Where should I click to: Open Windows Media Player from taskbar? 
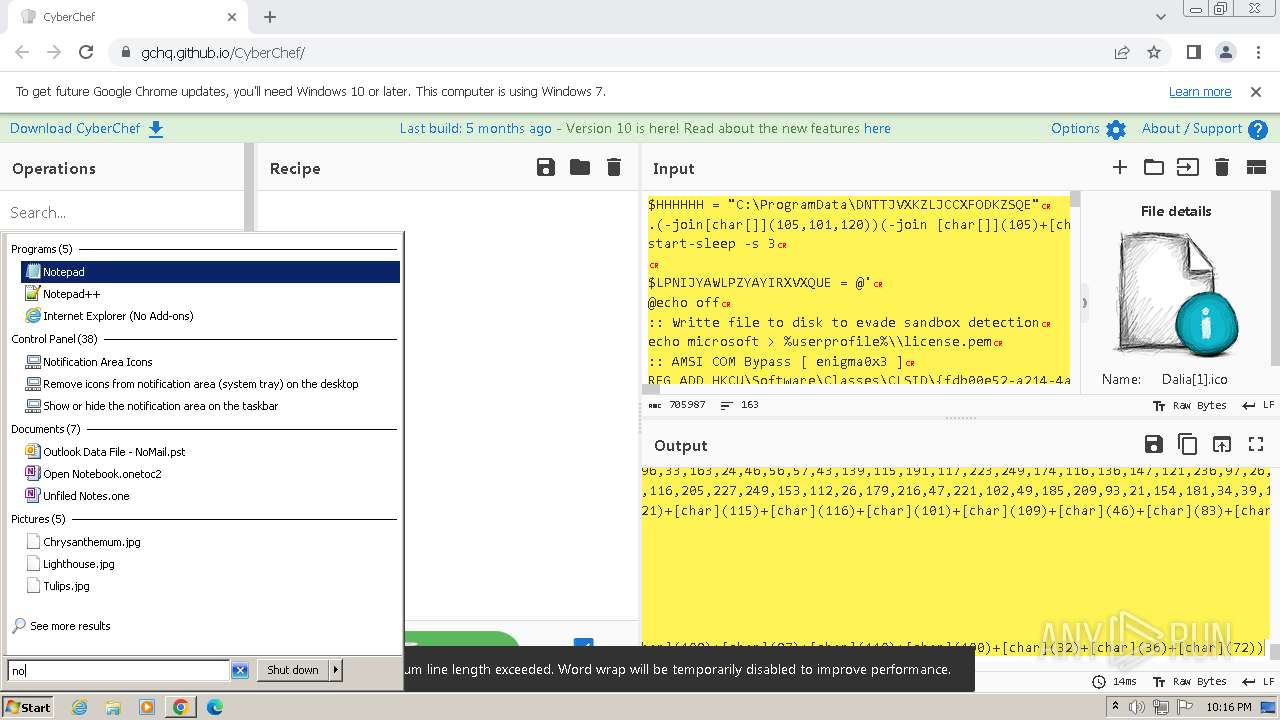(x=147, y=707)
